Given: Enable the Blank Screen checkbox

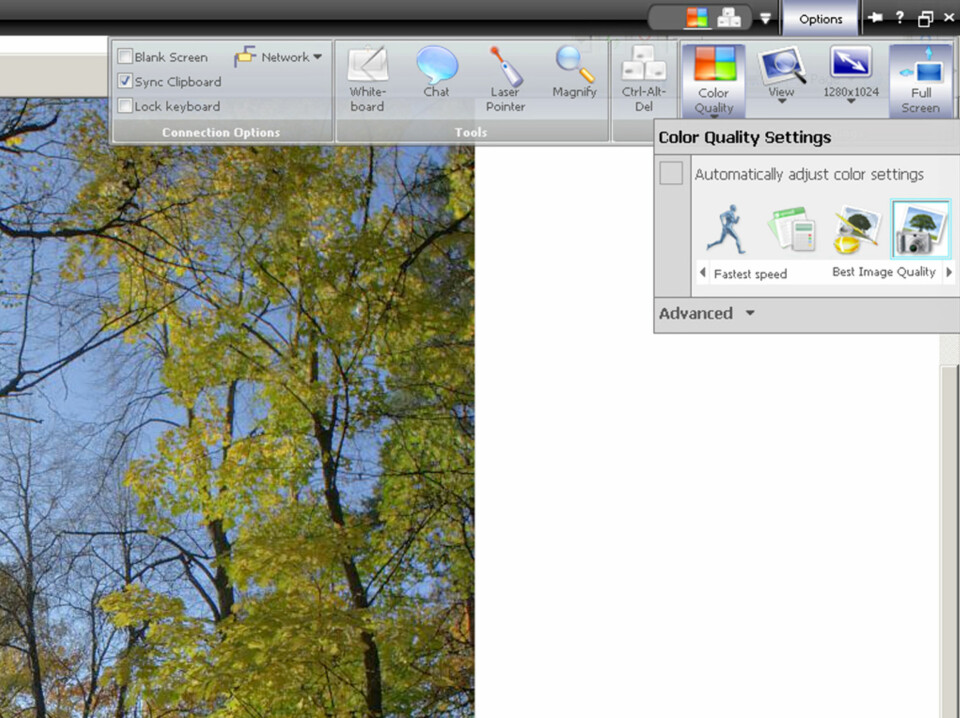Looking at the screenshot, I should [x=126, y=57].
